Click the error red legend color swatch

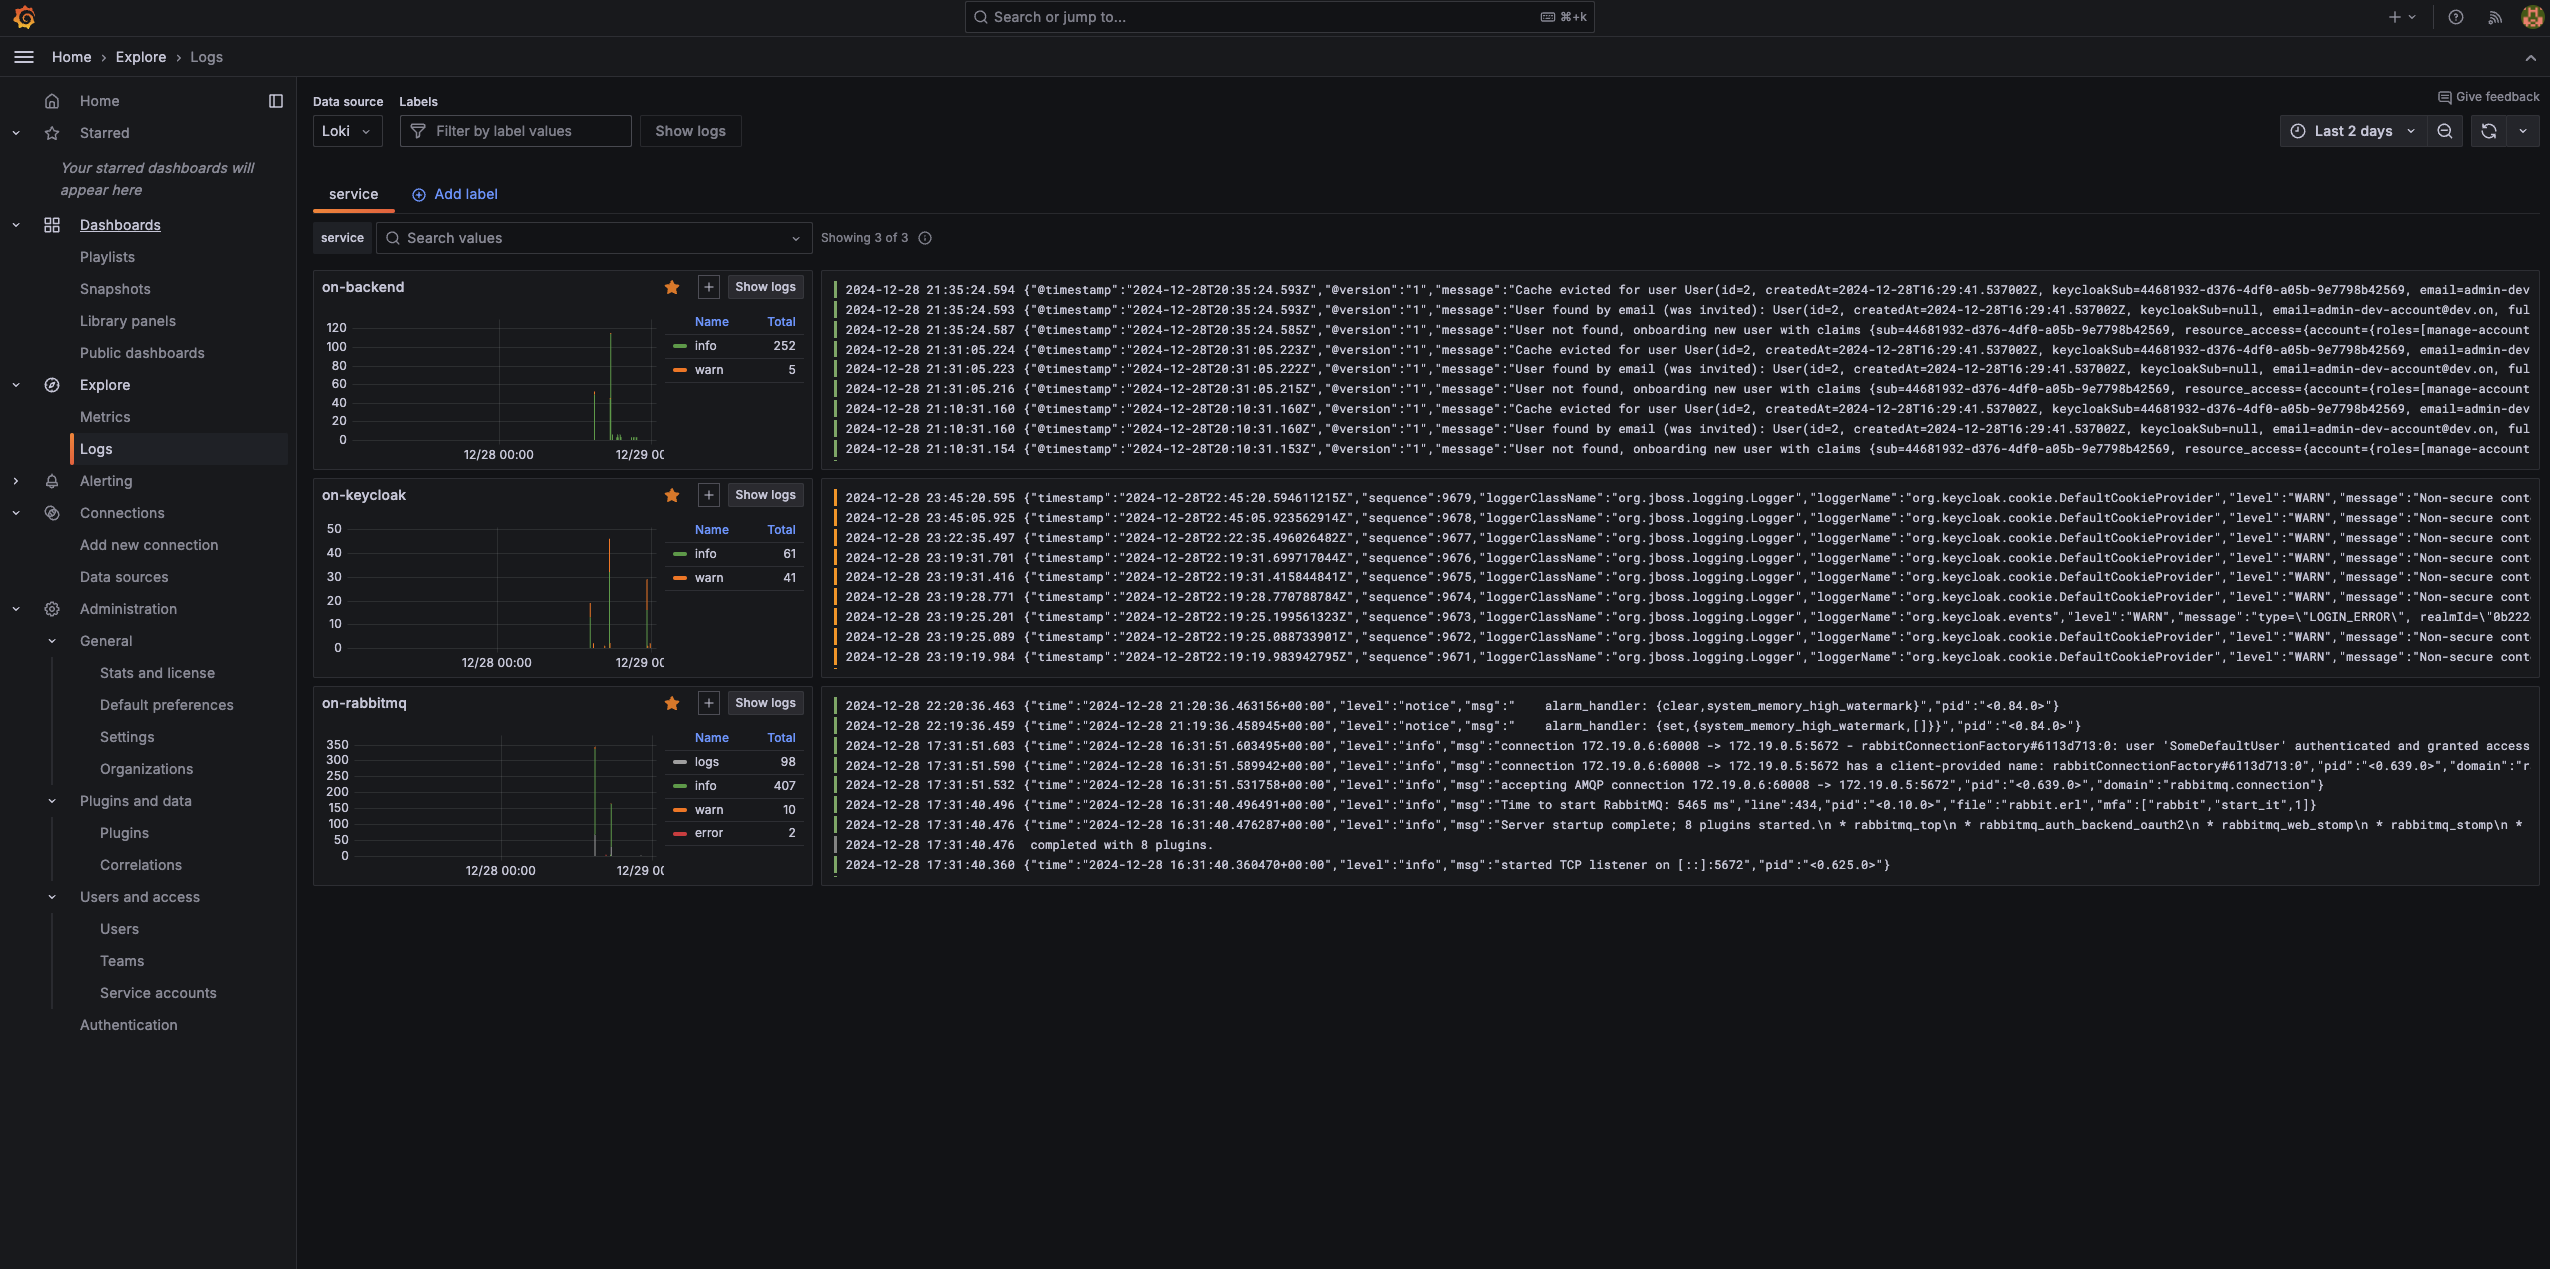680,833
